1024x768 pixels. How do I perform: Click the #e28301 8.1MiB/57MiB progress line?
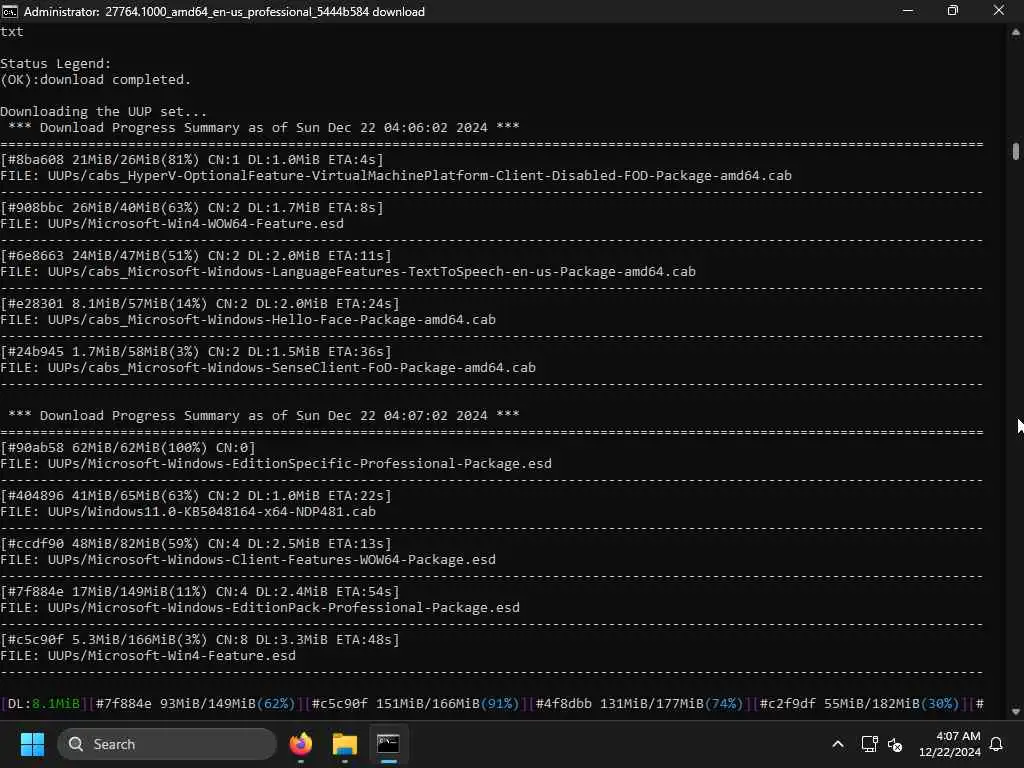tap(200, 303)
